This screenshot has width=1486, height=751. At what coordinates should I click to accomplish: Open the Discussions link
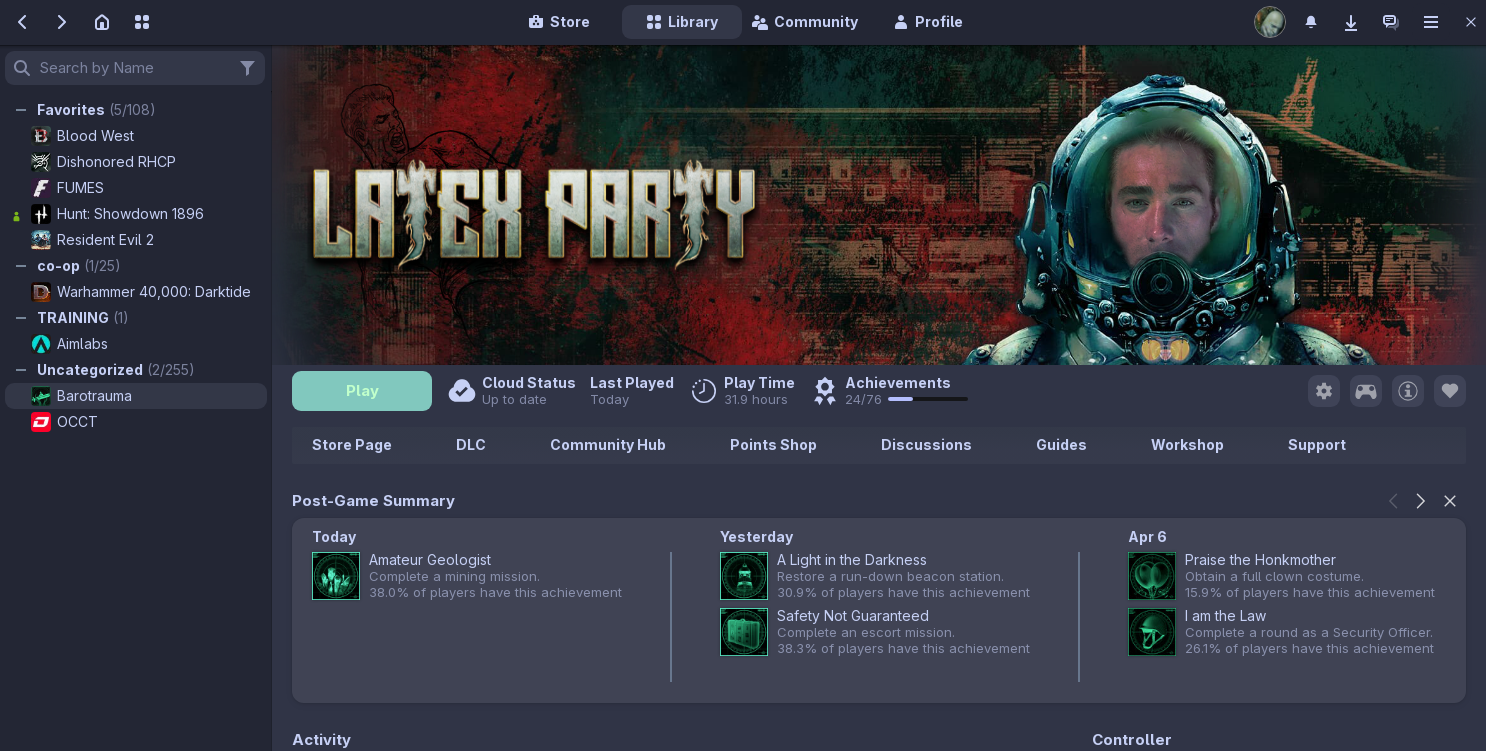click(926, 445)
